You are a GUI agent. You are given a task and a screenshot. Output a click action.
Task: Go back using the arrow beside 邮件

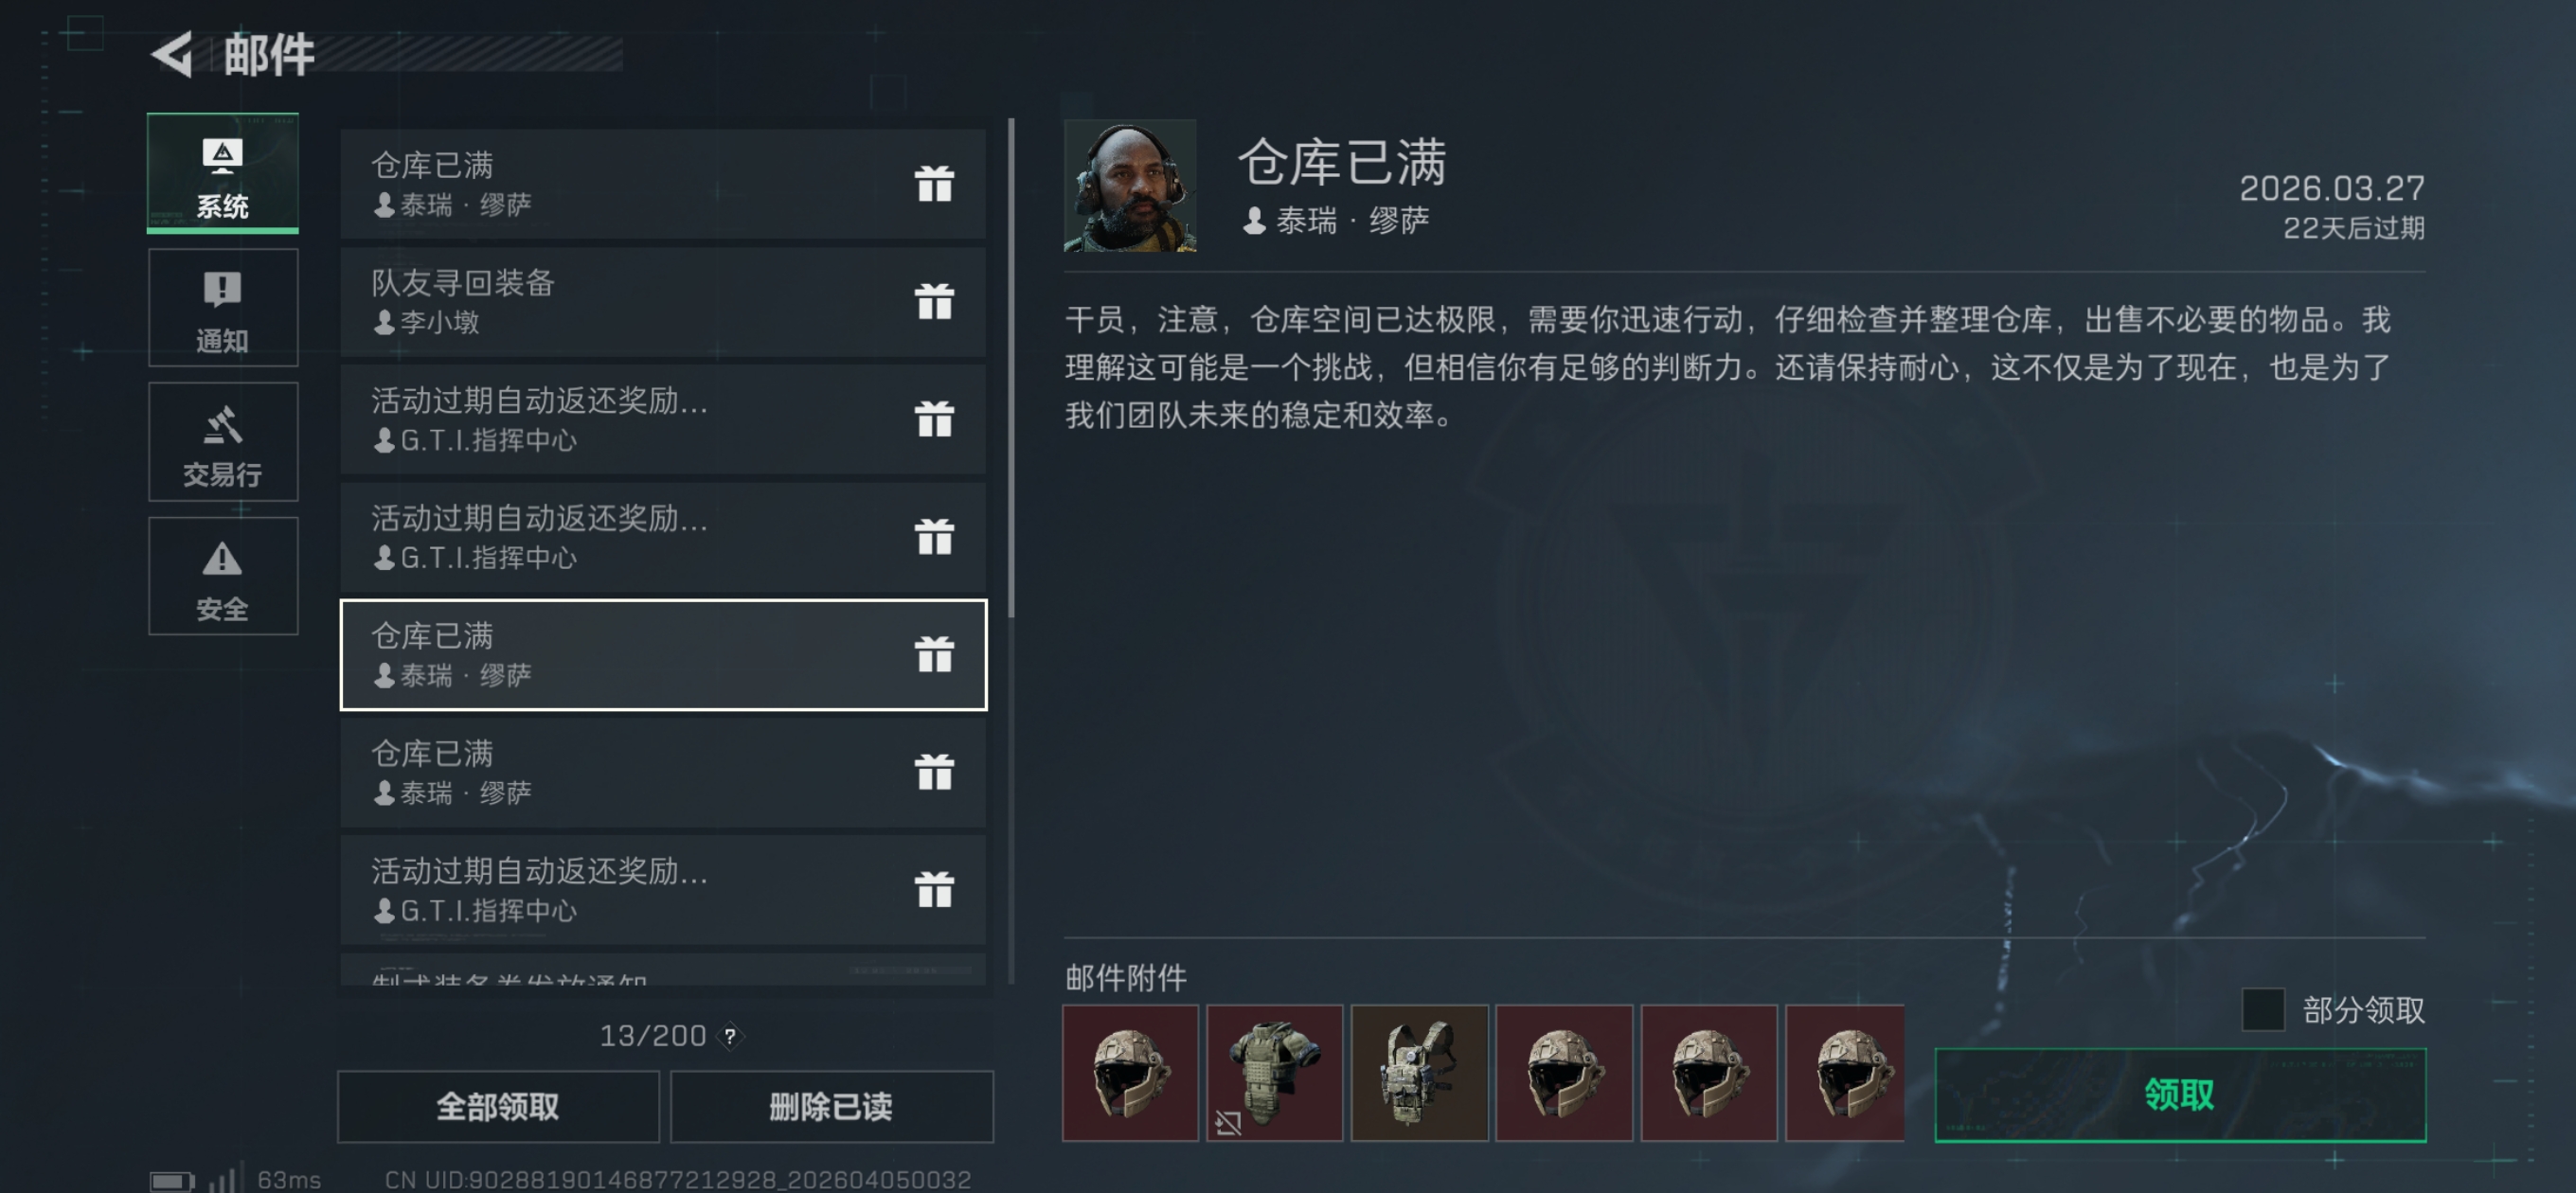pyautogui.click(x=172, y=54)
